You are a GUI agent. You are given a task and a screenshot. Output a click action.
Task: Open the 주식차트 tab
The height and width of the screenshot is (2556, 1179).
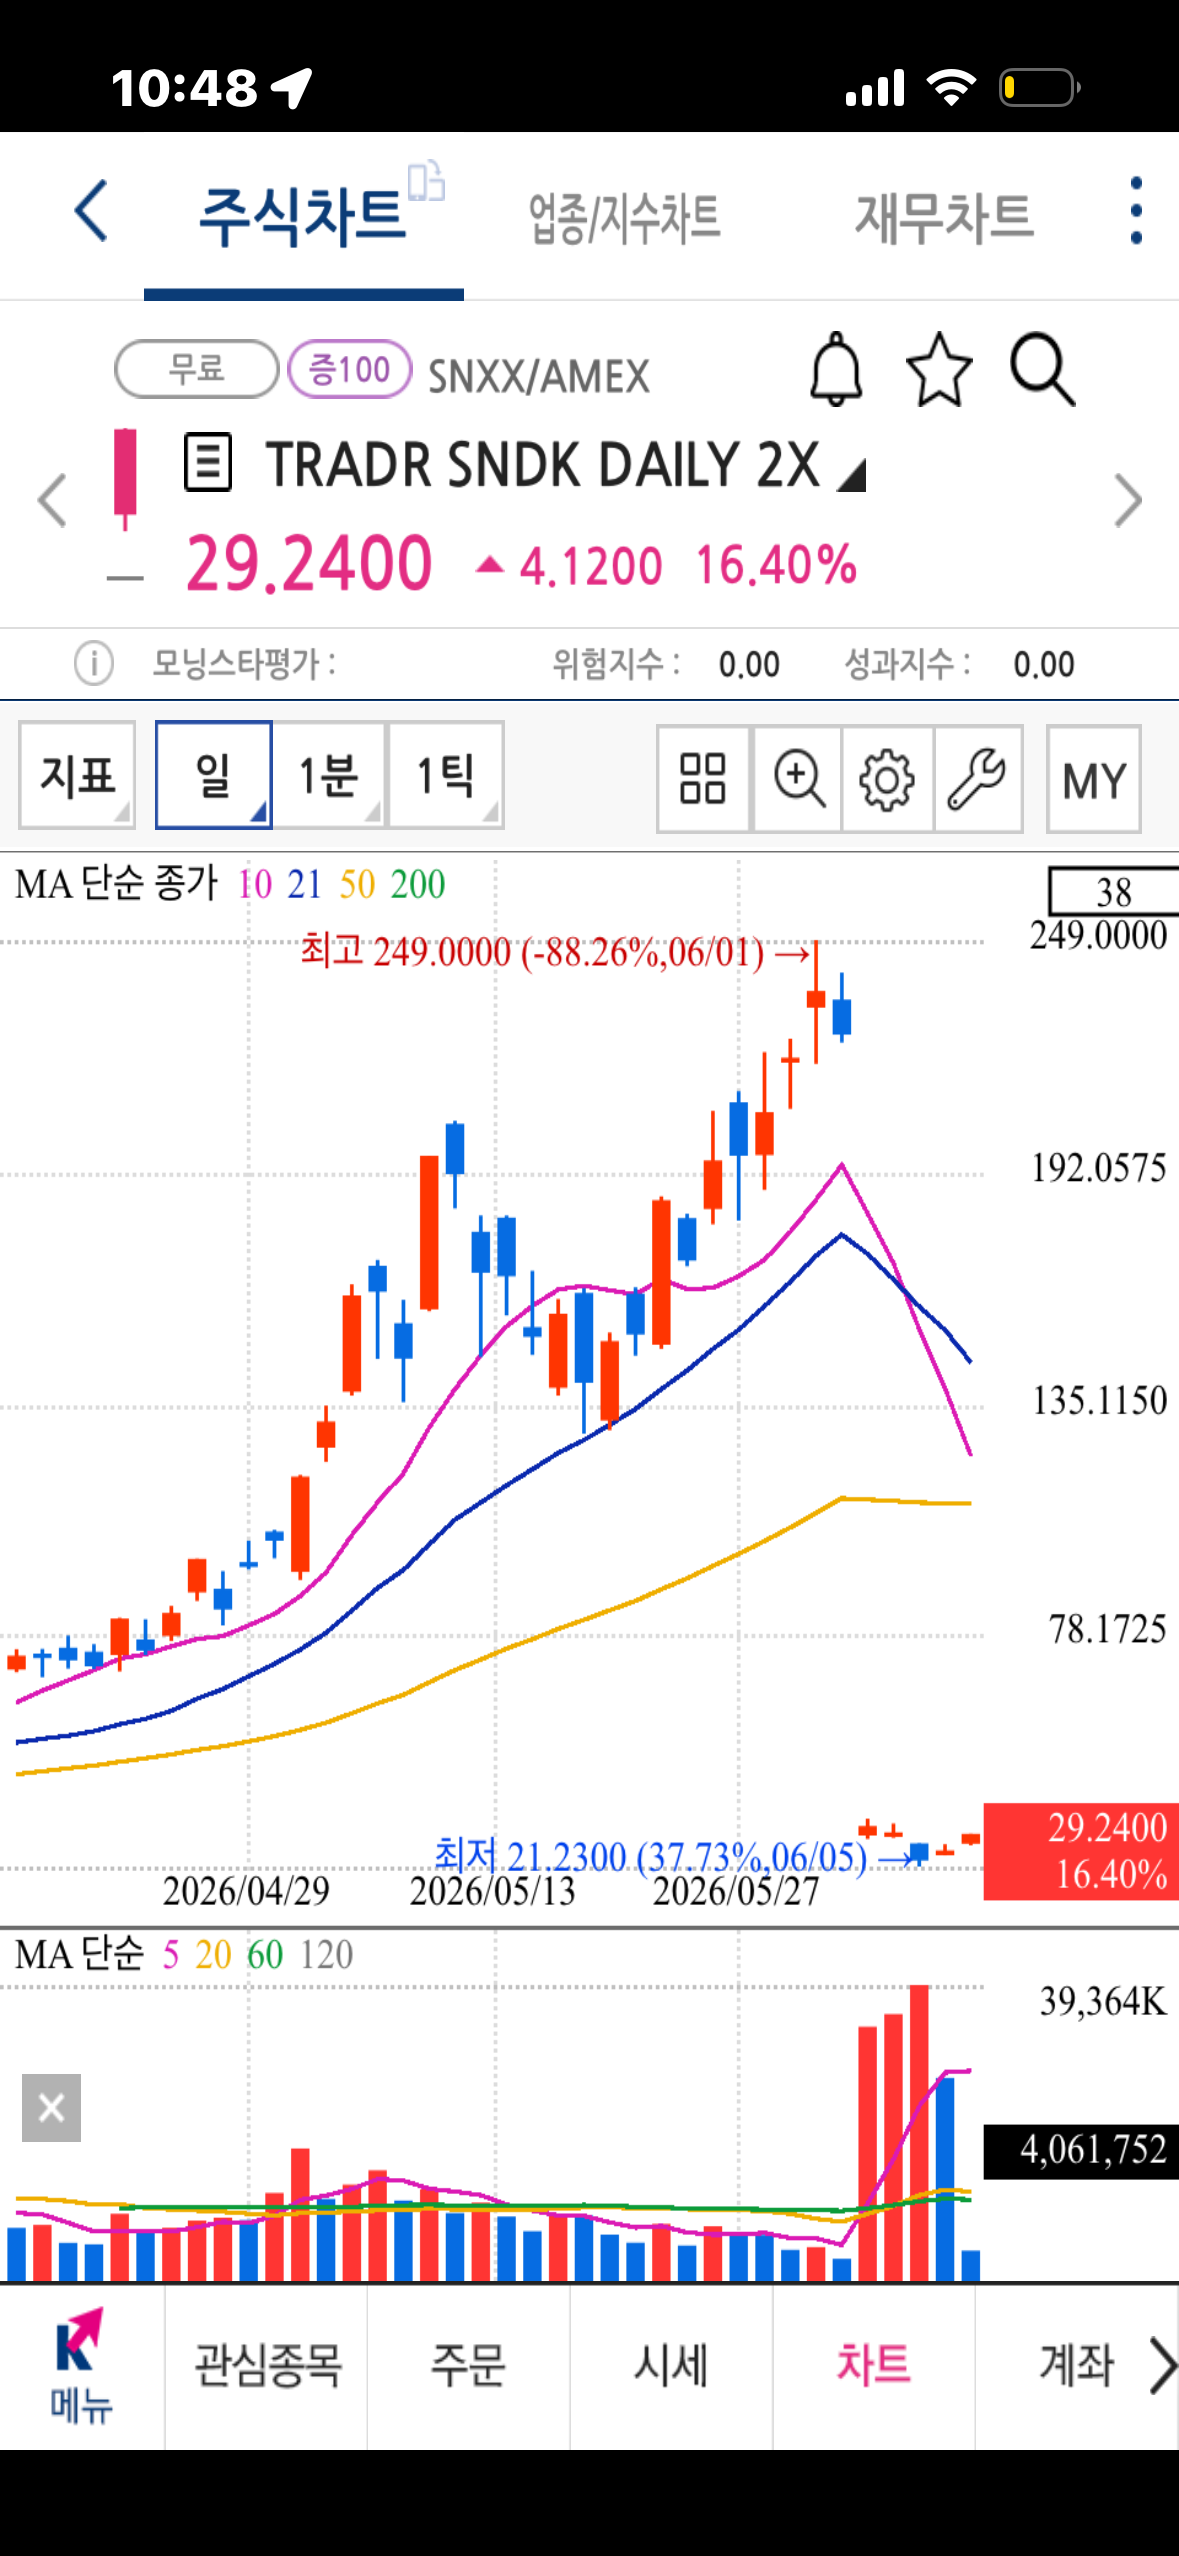(x=302, y=216)
